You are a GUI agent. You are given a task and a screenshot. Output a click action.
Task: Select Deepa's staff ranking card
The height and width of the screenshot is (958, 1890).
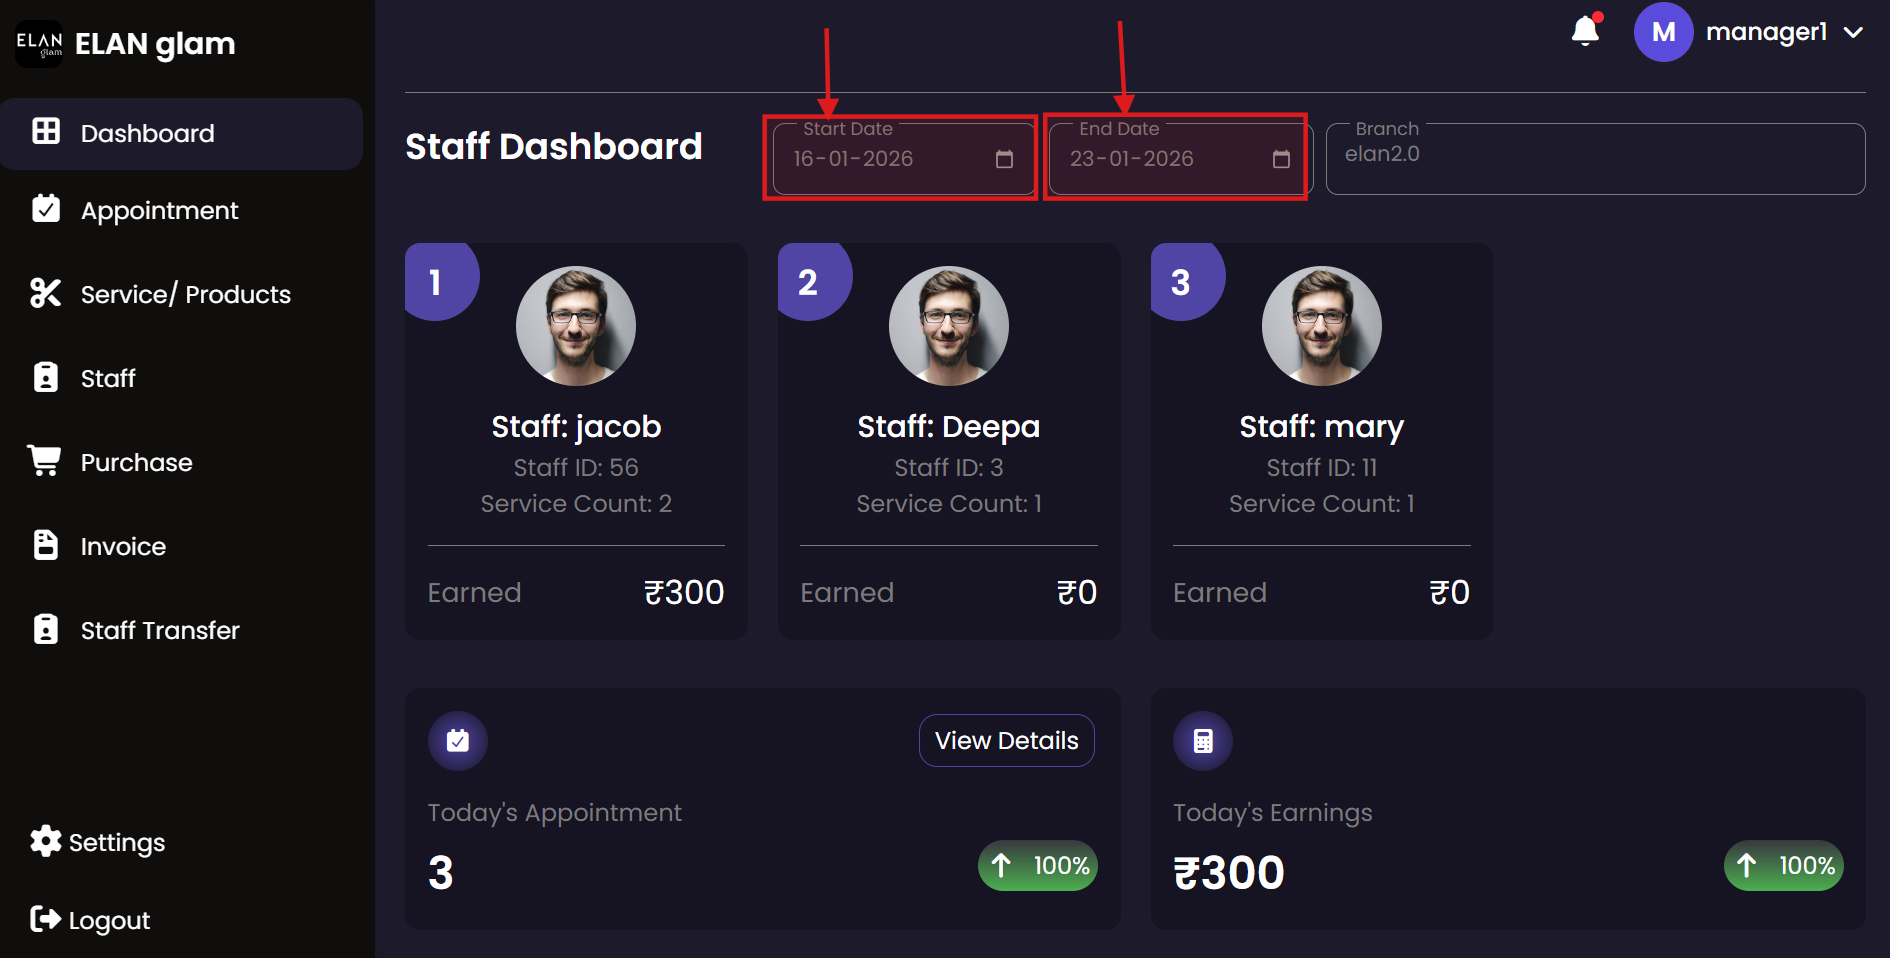[x=949, y=441]
